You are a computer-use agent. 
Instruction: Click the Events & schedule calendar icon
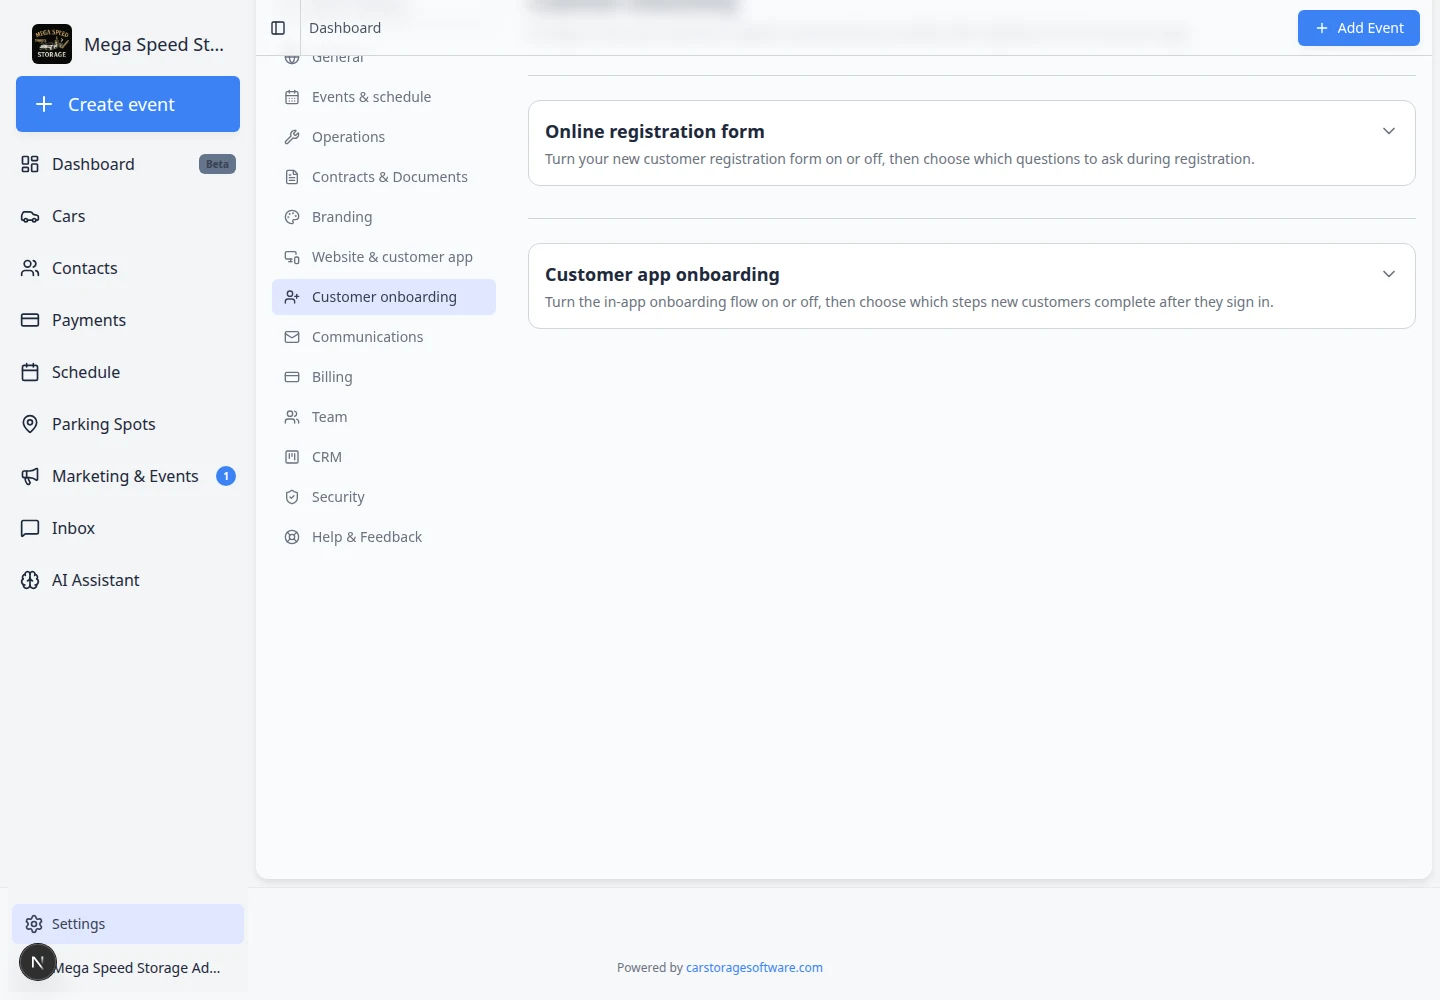coord(292,97)
